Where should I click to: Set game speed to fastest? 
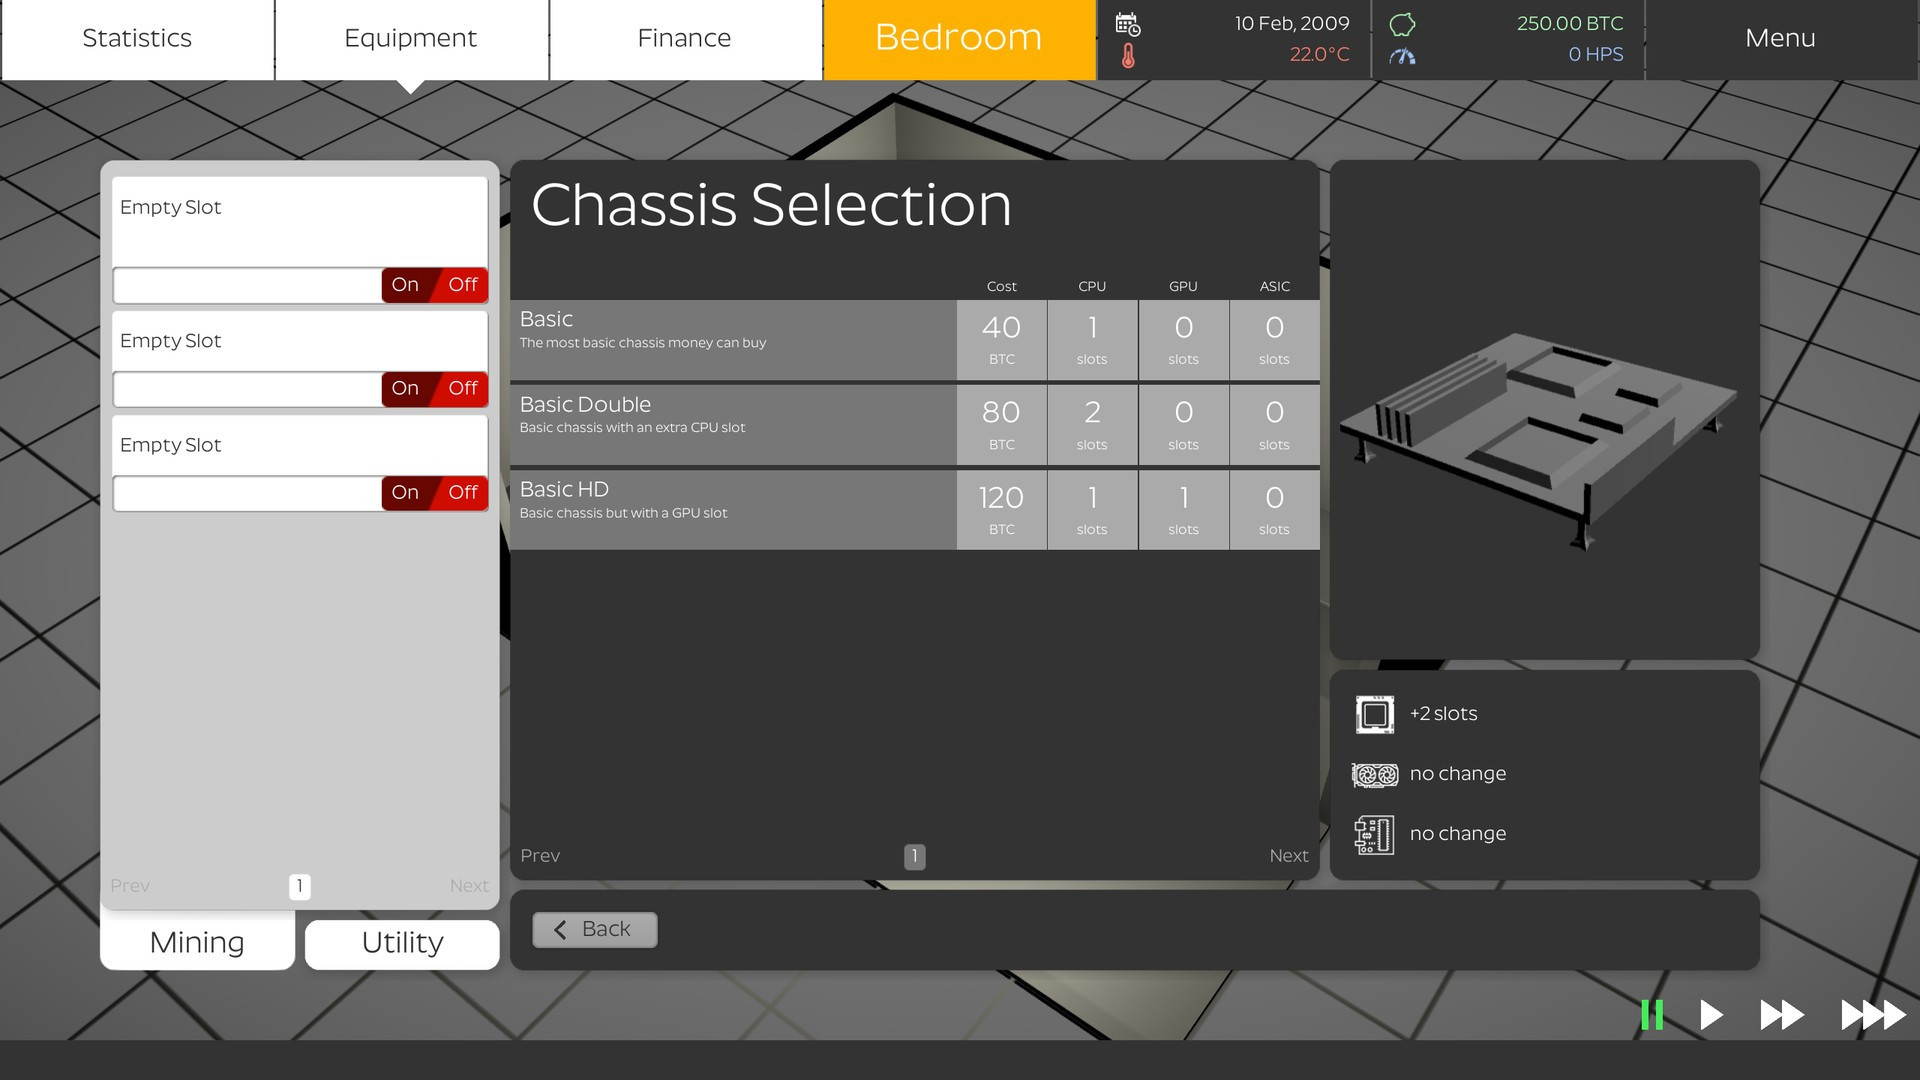point(1873,1015)
